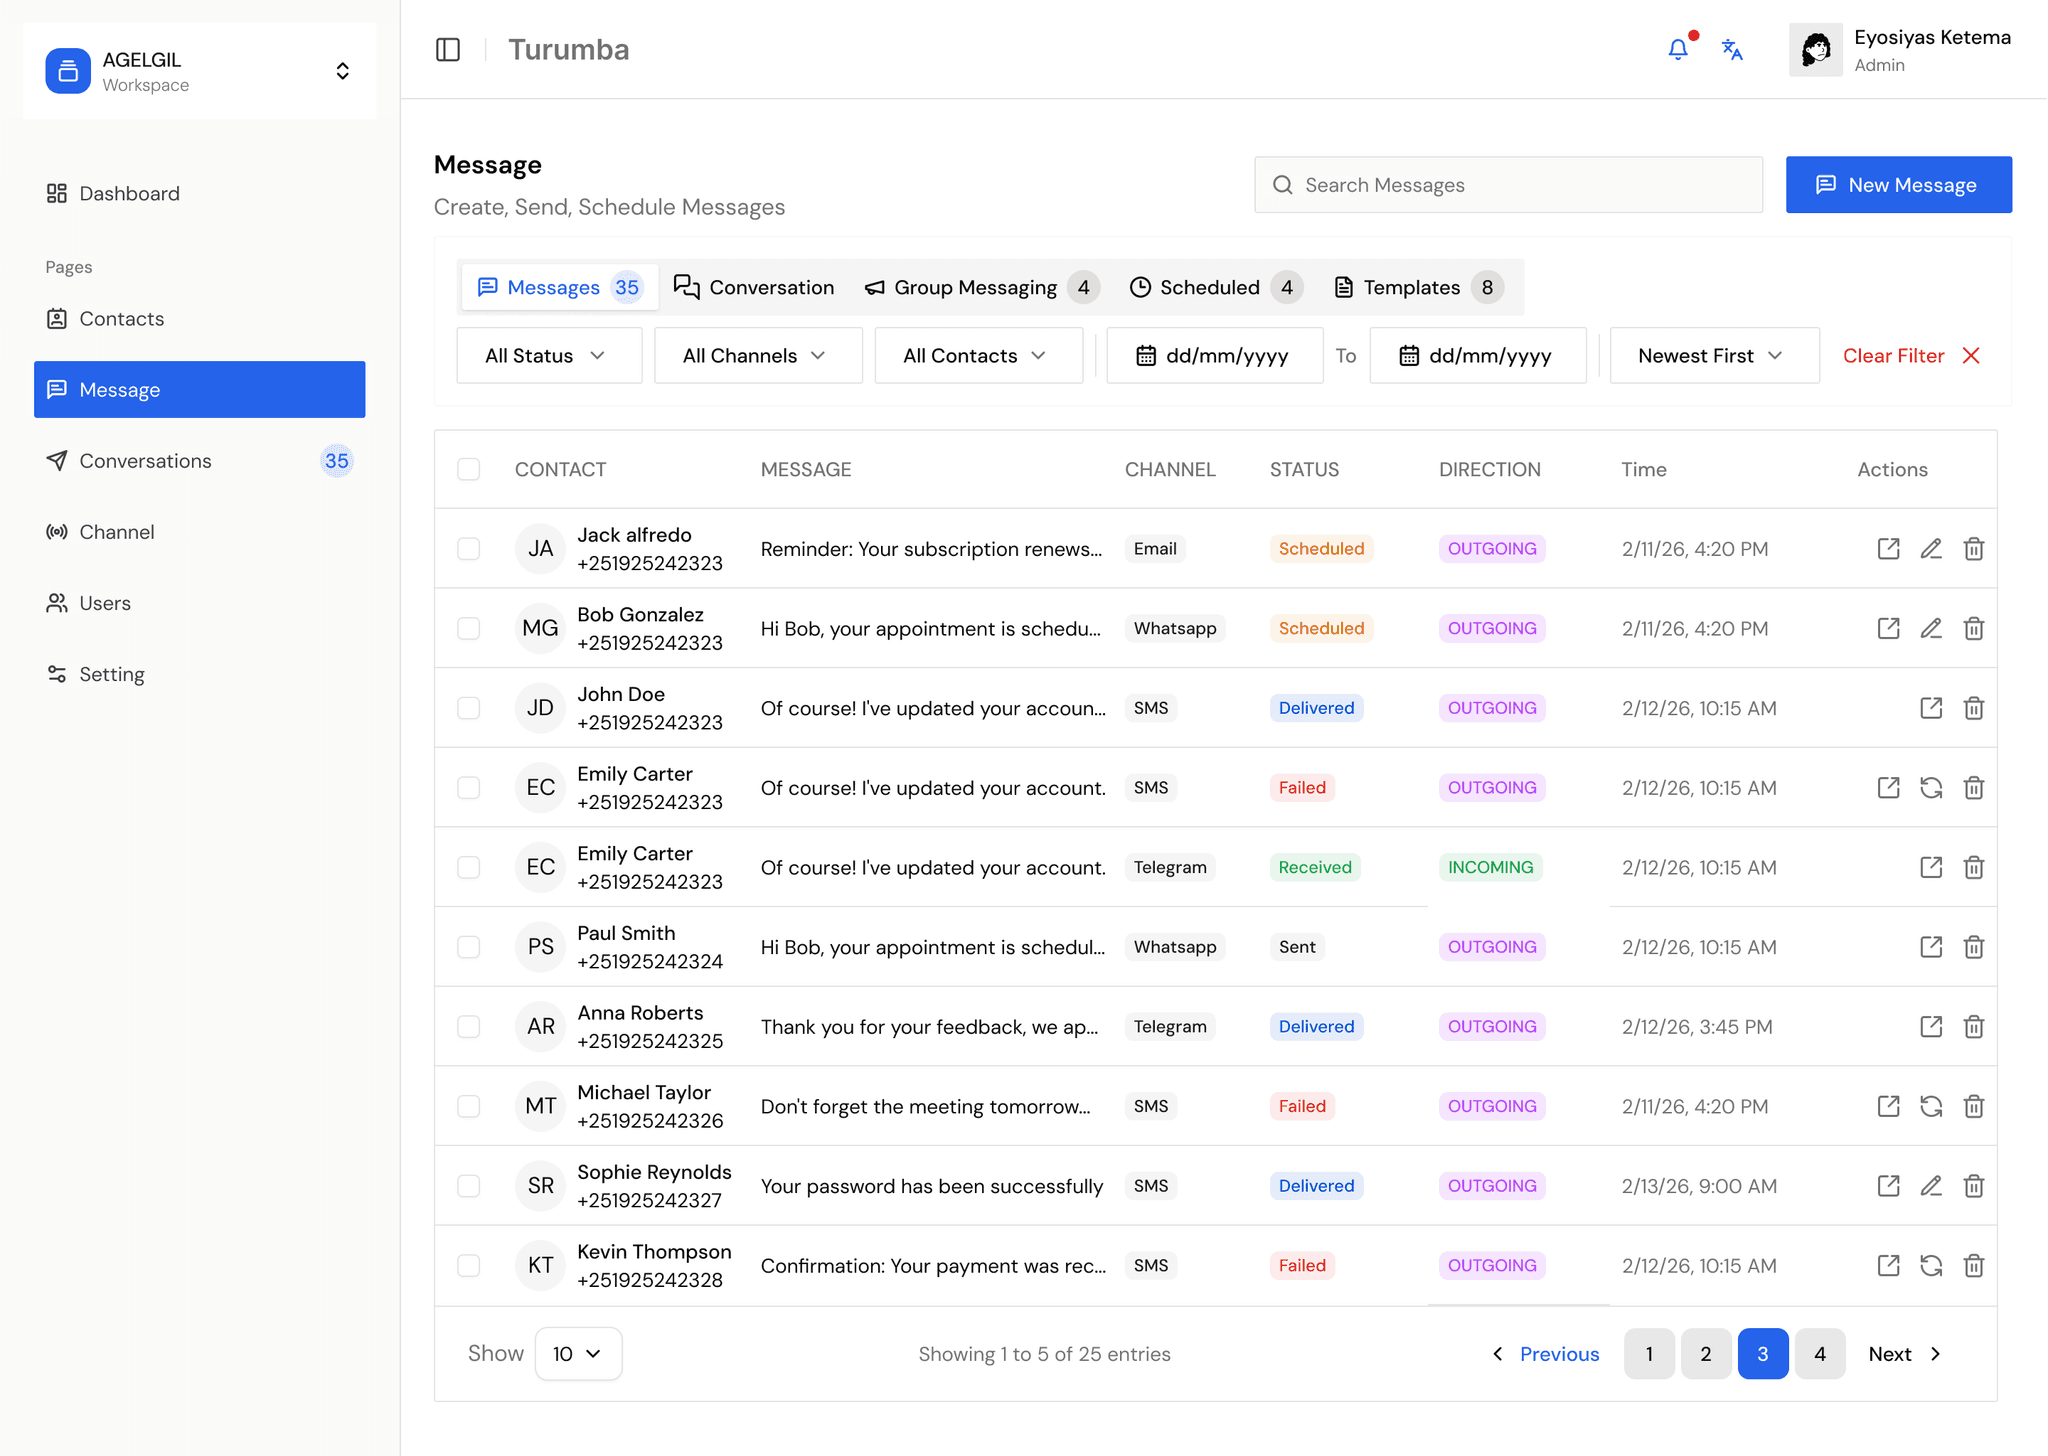Open Conversations in the sidebar
This screenshot has height=1456, width=2048.
pyautogui.click(x=145, y=460)
